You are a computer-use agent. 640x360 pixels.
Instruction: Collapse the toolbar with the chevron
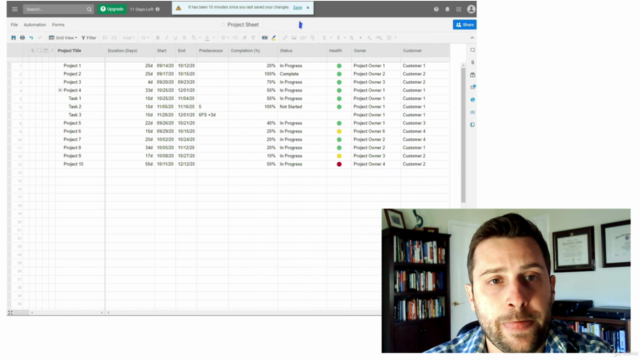[472, 38]
